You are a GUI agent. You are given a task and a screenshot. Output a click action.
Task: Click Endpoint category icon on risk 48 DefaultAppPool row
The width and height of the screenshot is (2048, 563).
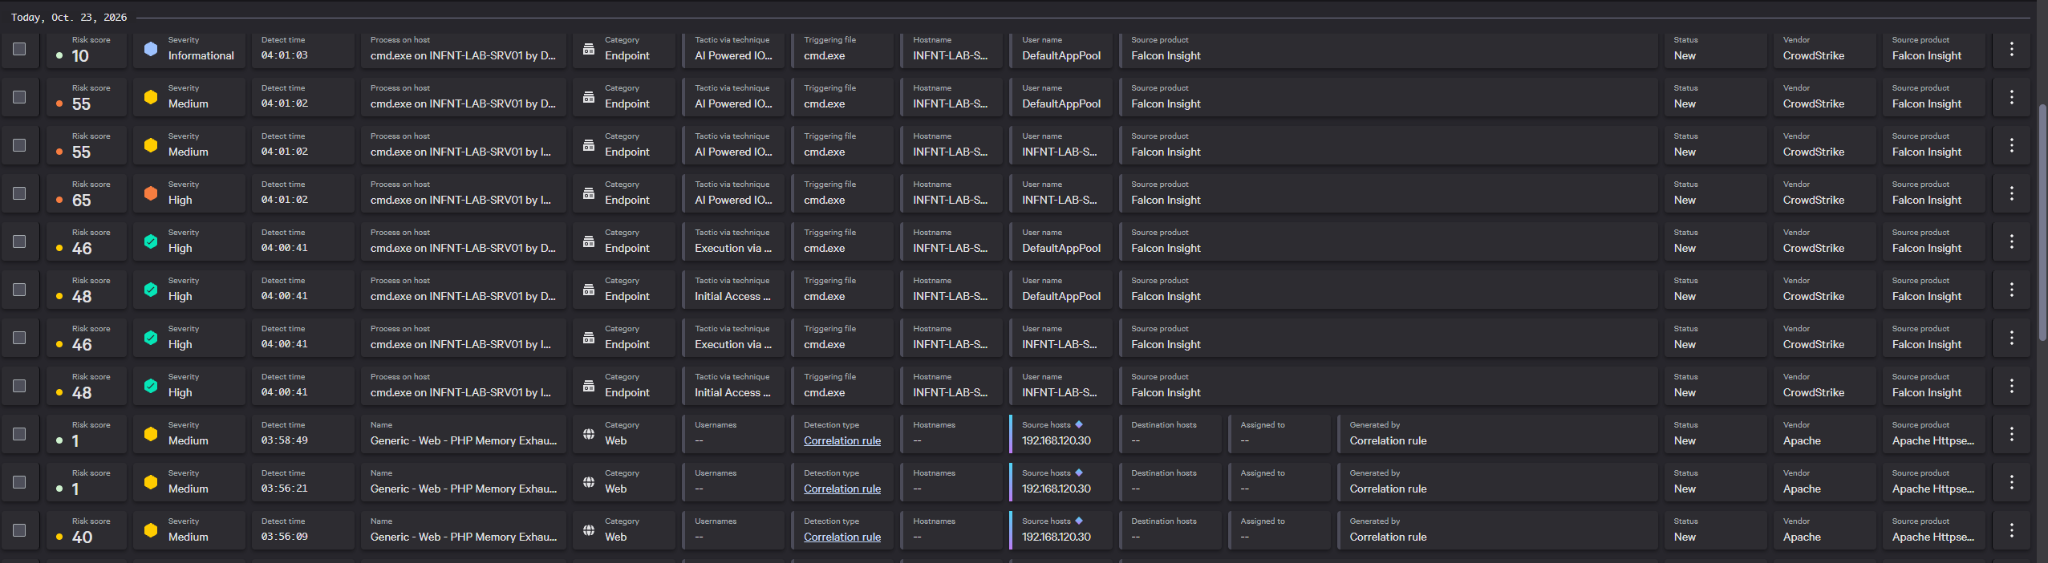tap(588, 289)
